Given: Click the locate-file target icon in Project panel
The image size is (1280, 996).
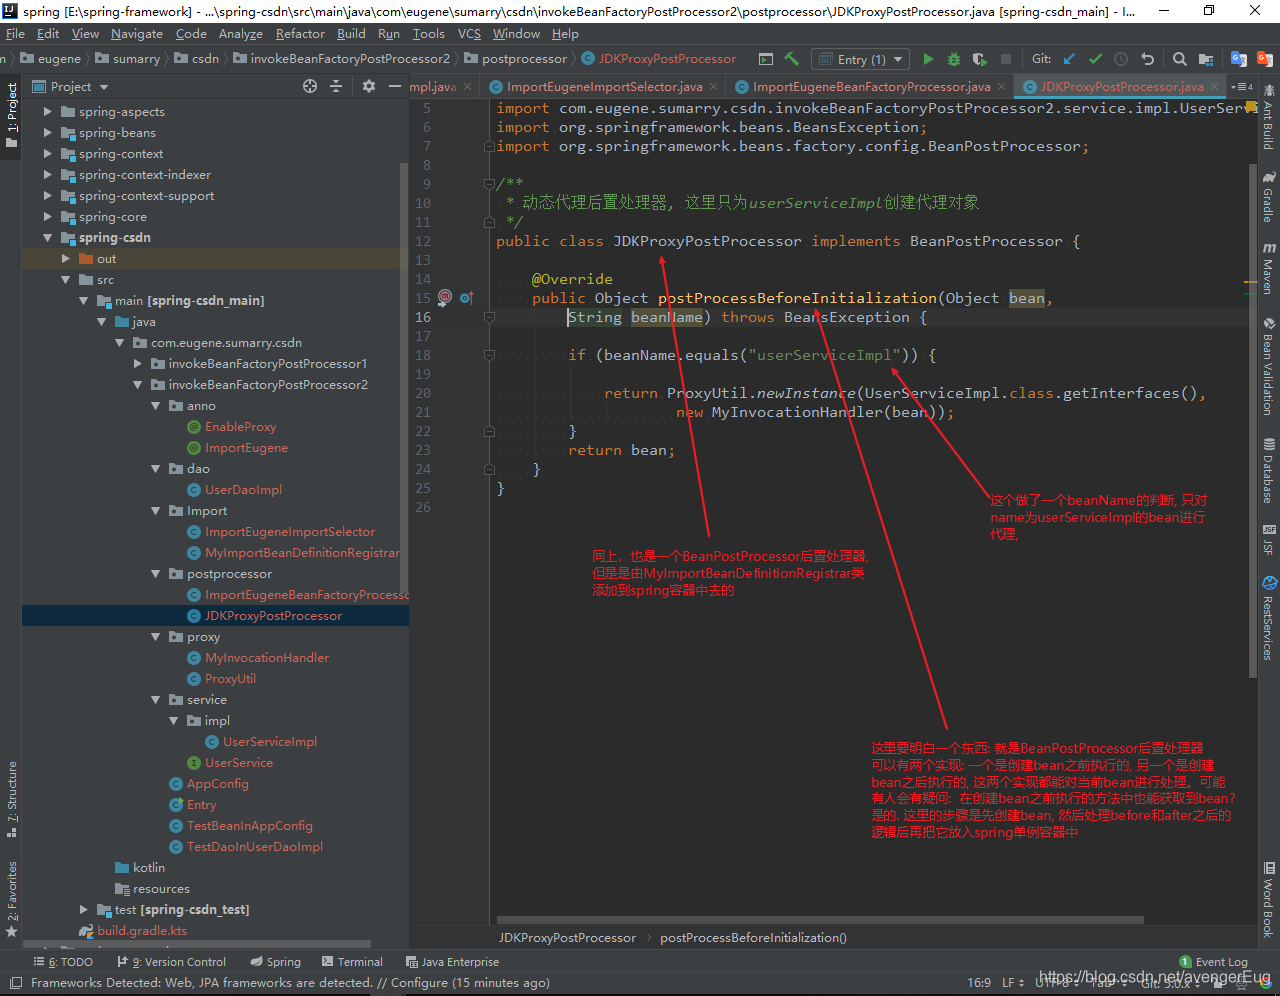Looking at the screenshot, I should 310,86.
